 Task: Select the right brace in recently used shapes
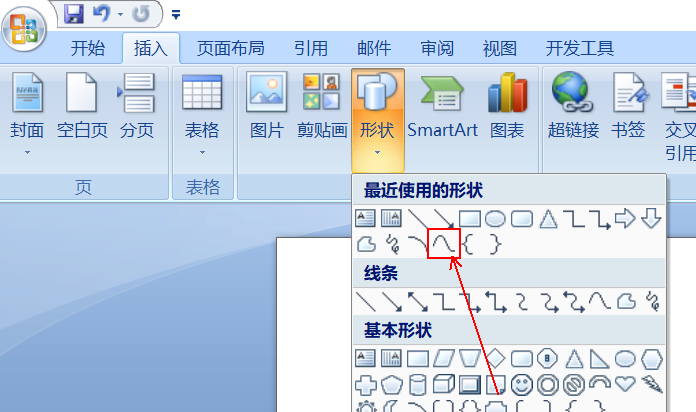(x=495, y=244)
